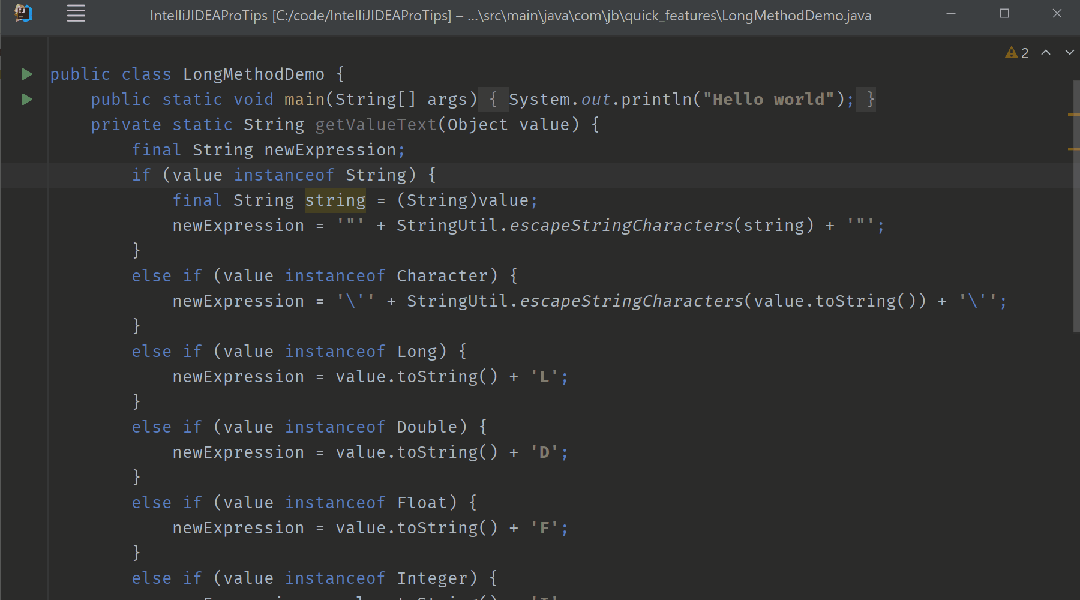Open the hamburger main menu

click(x=76, y=13)
